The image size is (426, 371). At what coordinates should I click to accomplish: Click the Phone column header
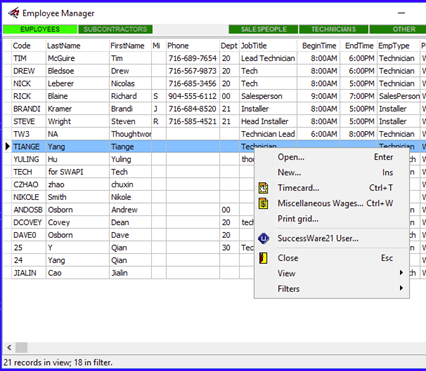pyautogui.click(x=193, y=46)
